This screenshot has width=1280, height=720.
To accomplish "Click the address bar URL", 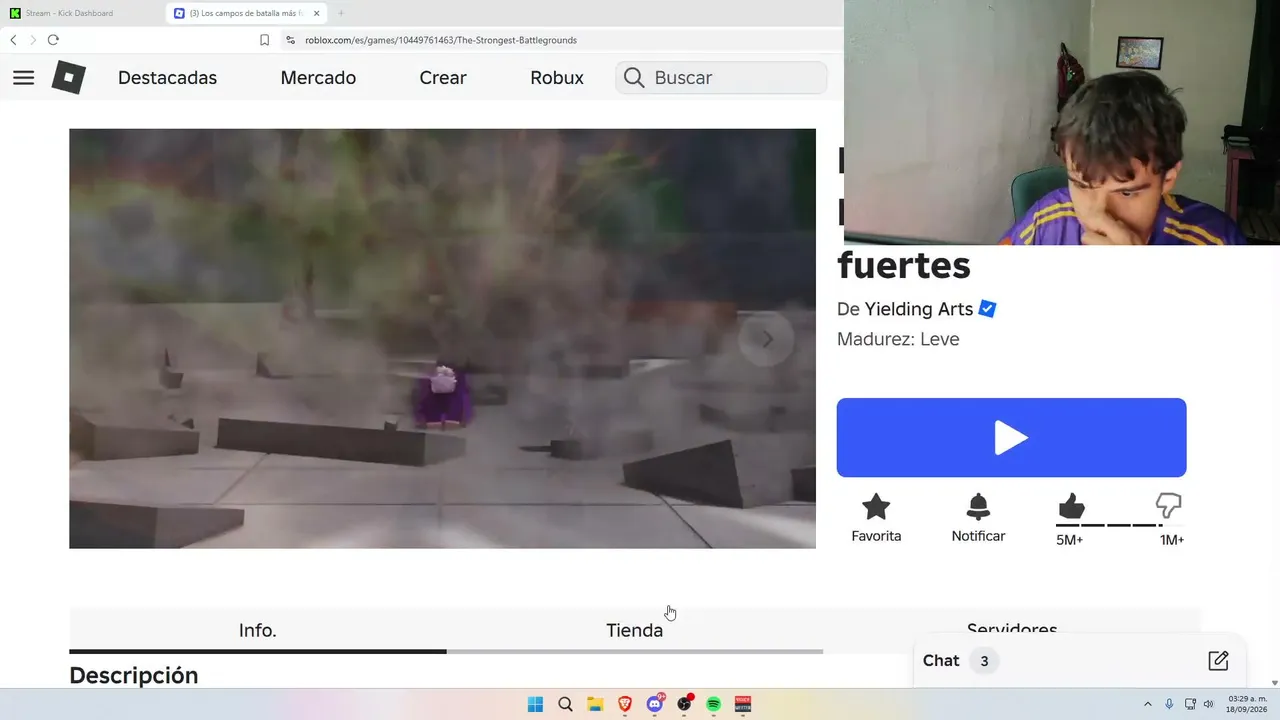I will (440, 40).
